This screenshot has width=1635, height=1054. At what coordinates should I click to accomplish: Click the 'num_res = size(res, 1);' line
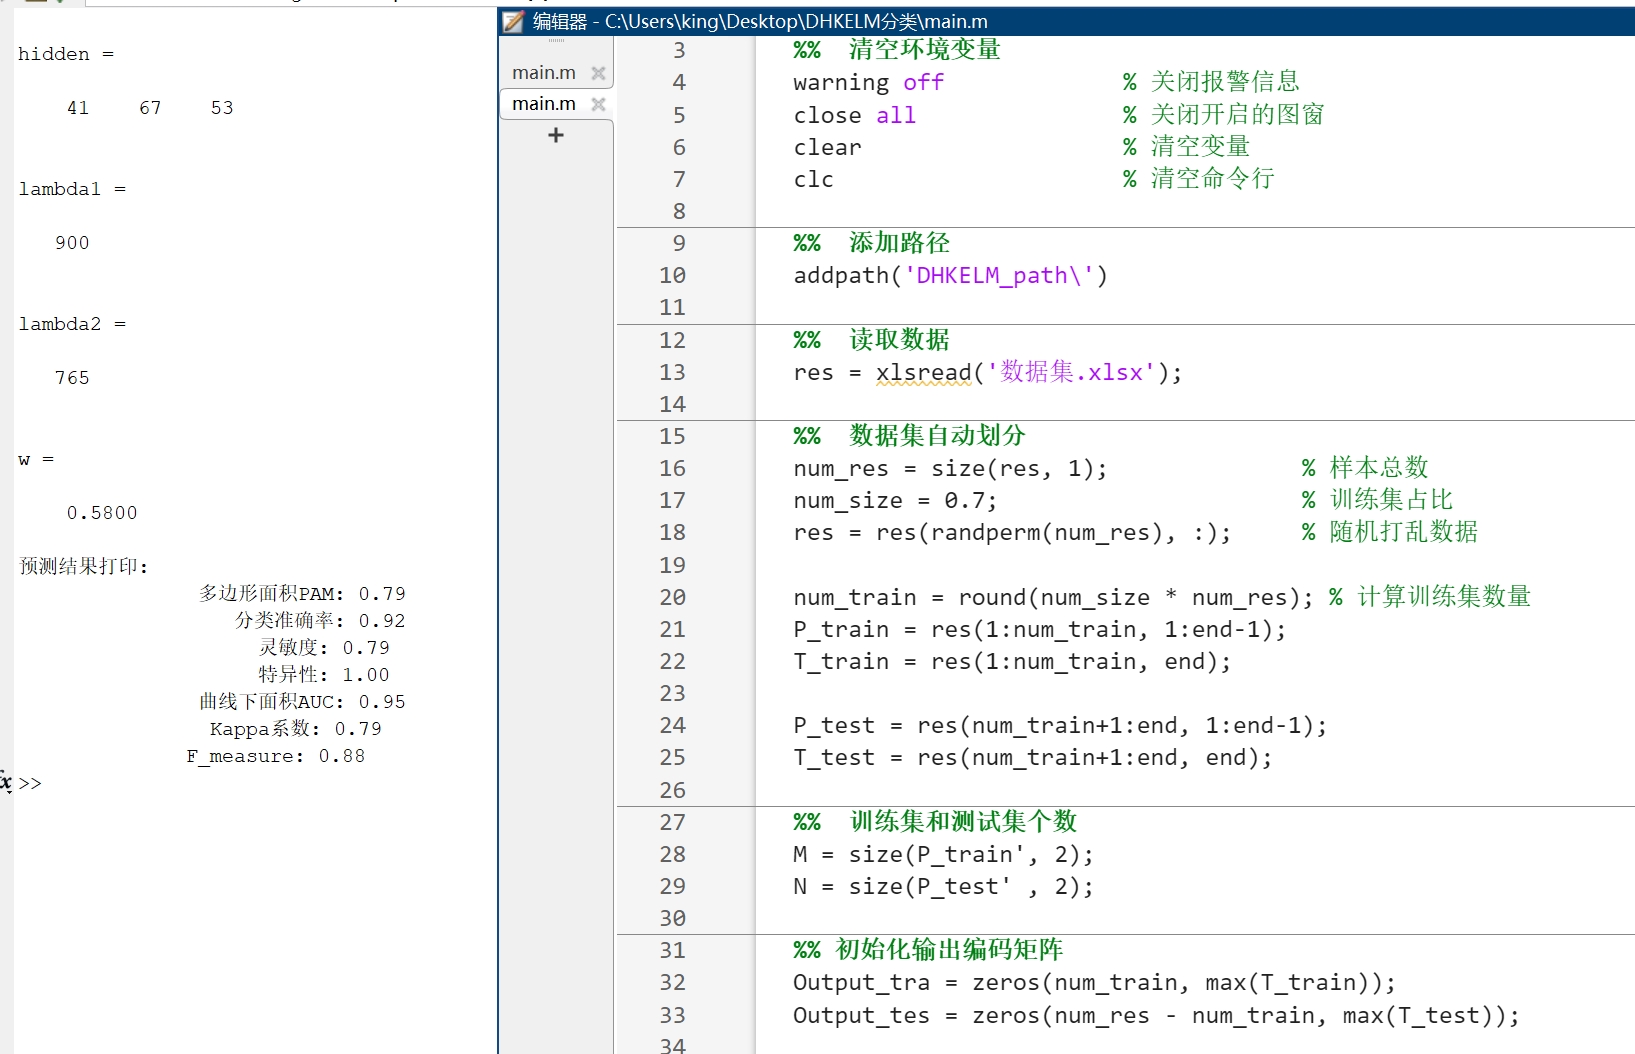click(950, 469)
